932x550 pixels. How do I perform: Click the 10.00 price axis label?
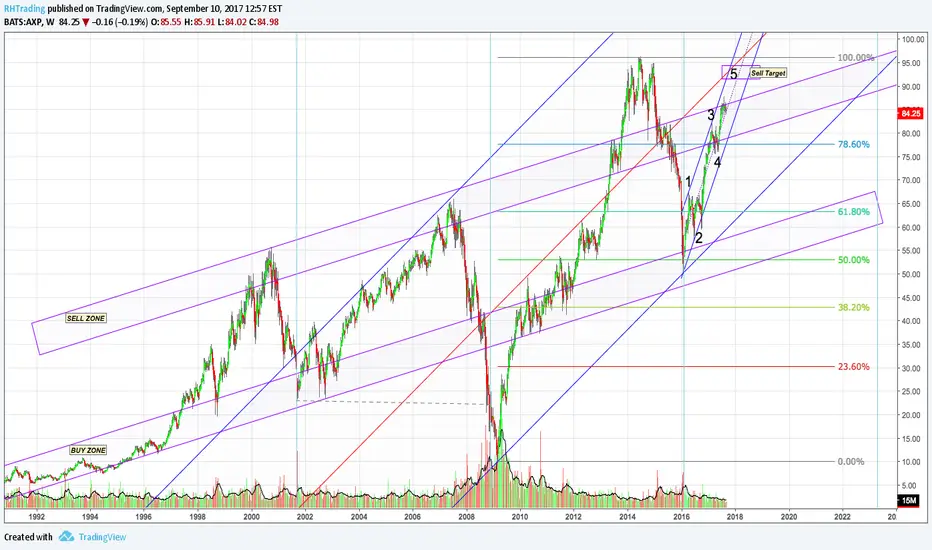(913, 462)
